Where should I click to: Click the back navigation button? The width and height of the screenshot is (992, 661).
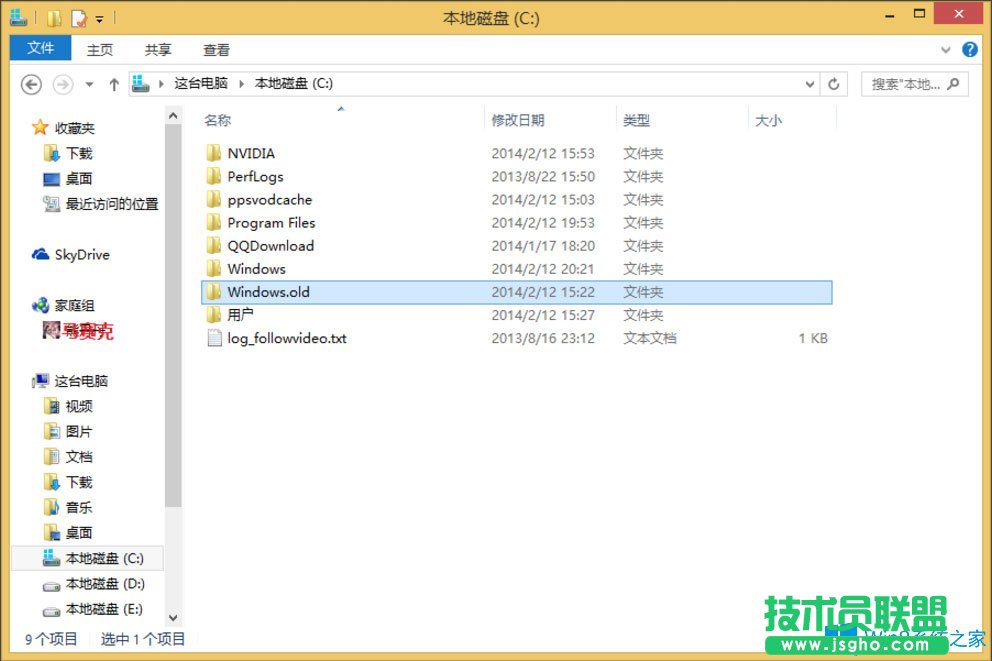coord(31,84)
